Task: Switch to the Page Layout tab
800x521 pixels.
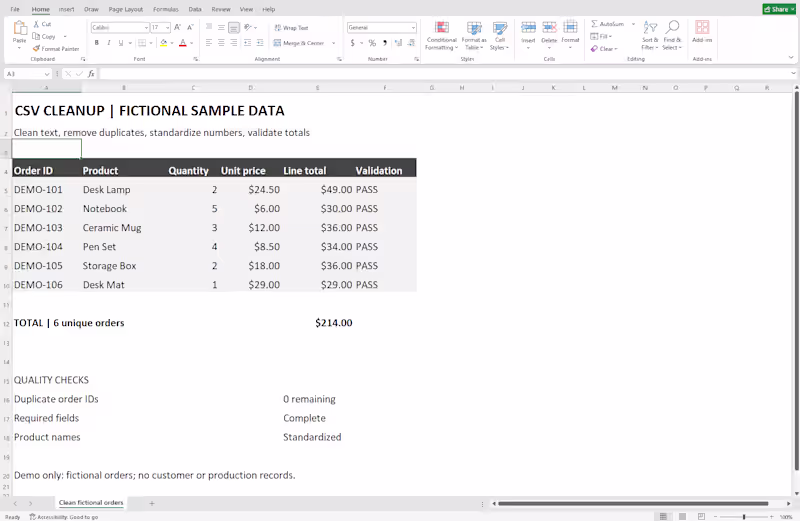Action: [x=126, y=9]
